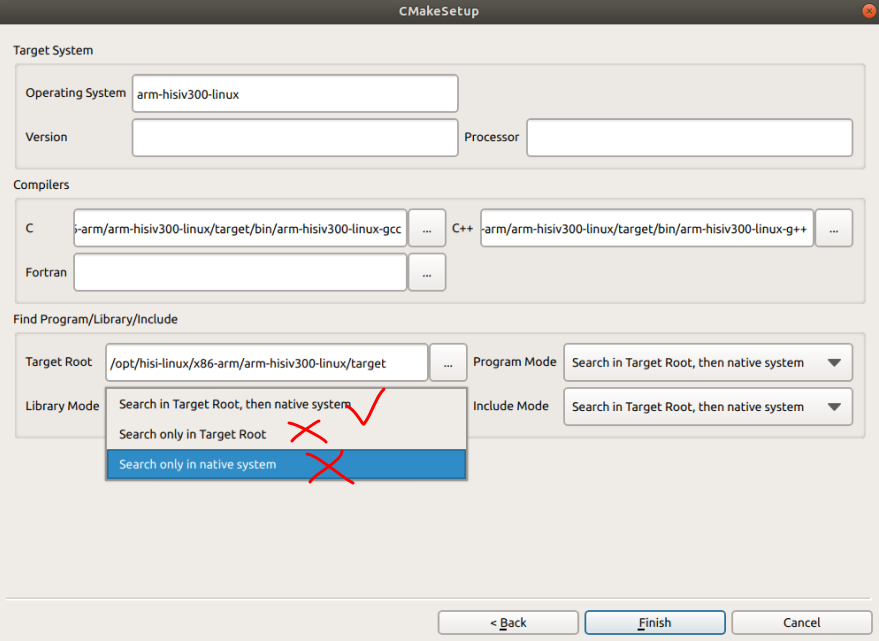Click the Version input field
Image resolution: width=879 pixels, height=641 pixels.
point(295,137)
